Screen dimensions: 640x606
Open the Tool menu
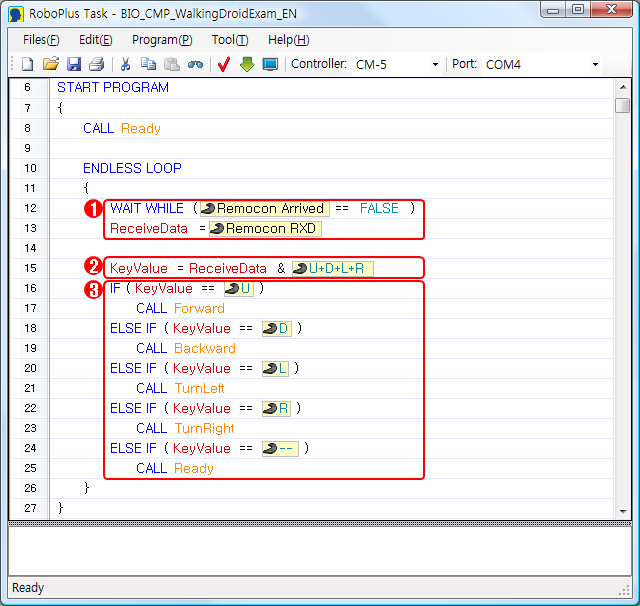(x=230, y=40)
